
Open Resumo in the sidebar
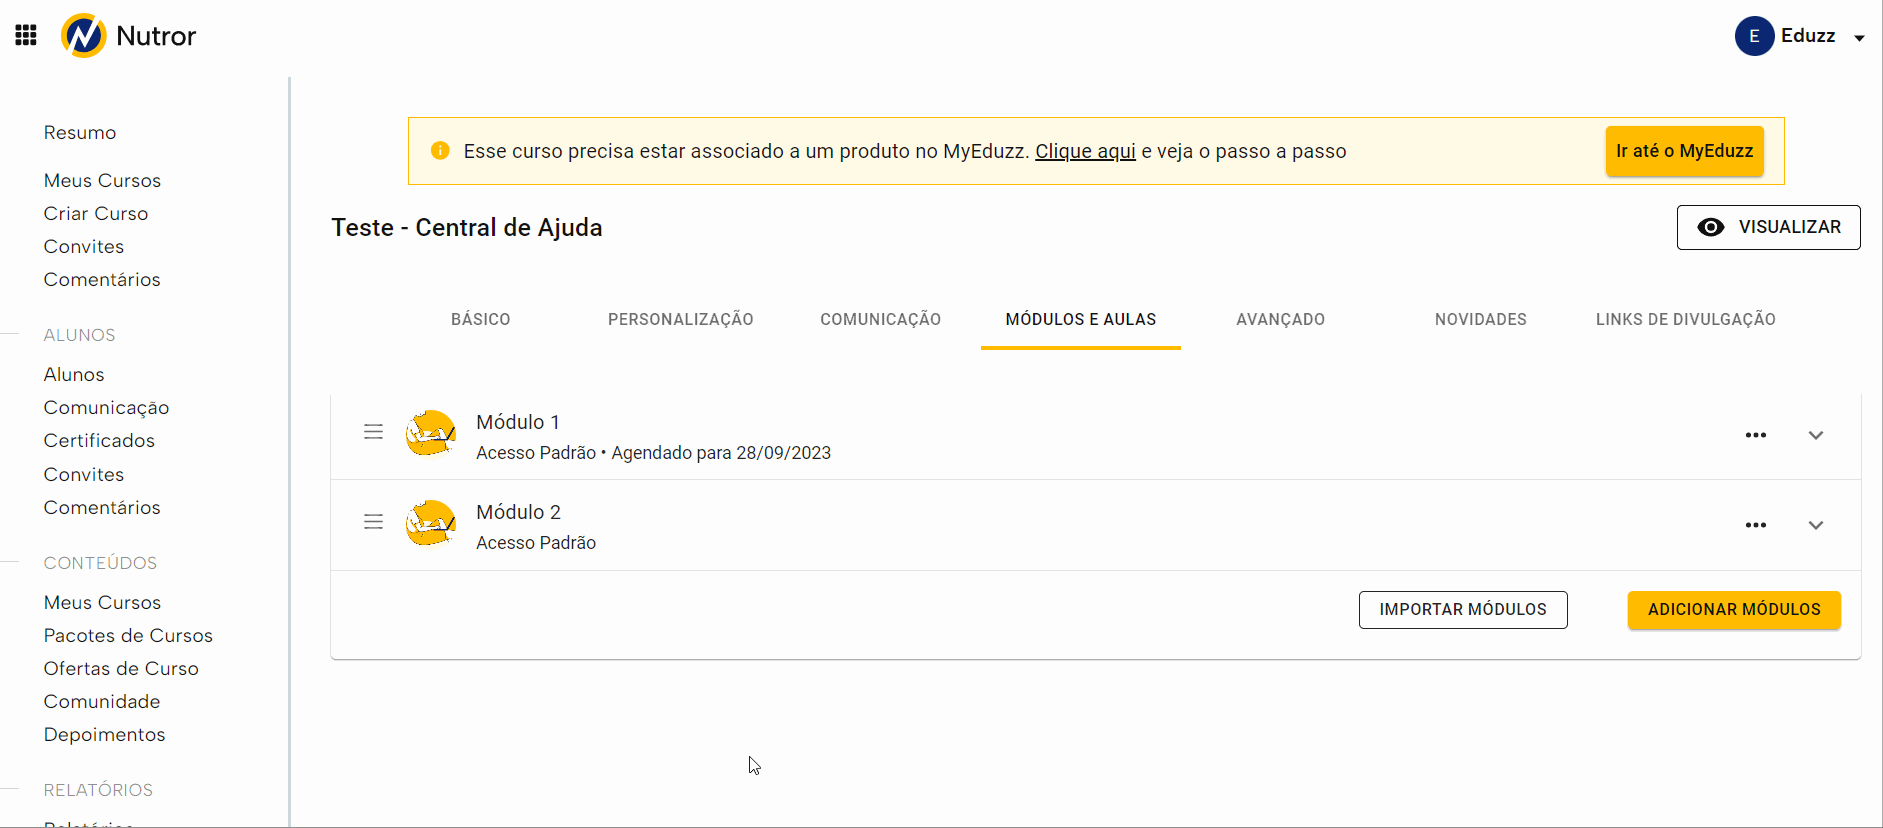(x=80, y=133)
